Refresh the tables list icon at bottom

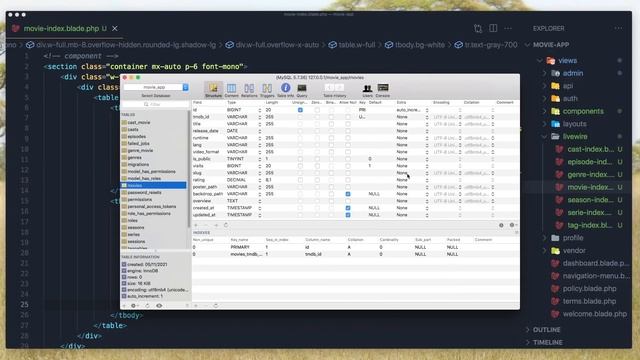coord(147,305)
